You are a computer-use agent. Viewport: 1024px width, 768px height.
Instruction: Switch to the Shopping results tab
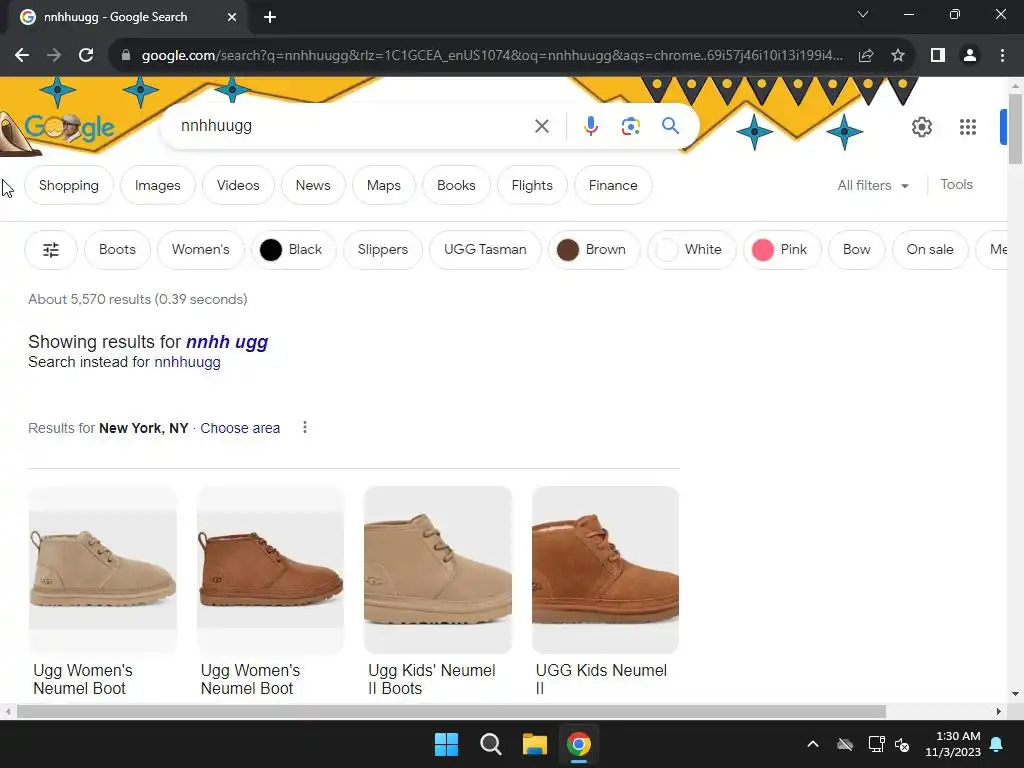(69, 185)
